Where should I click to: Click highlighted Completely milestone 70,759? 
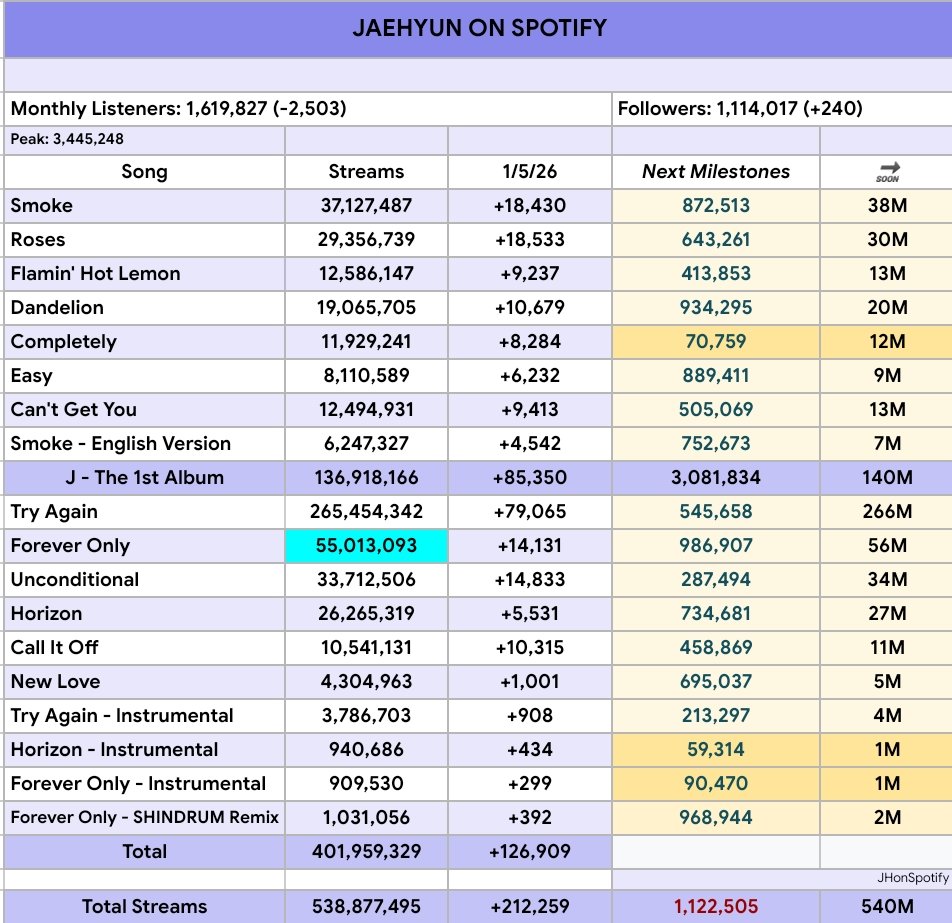[x=716, y=342]
